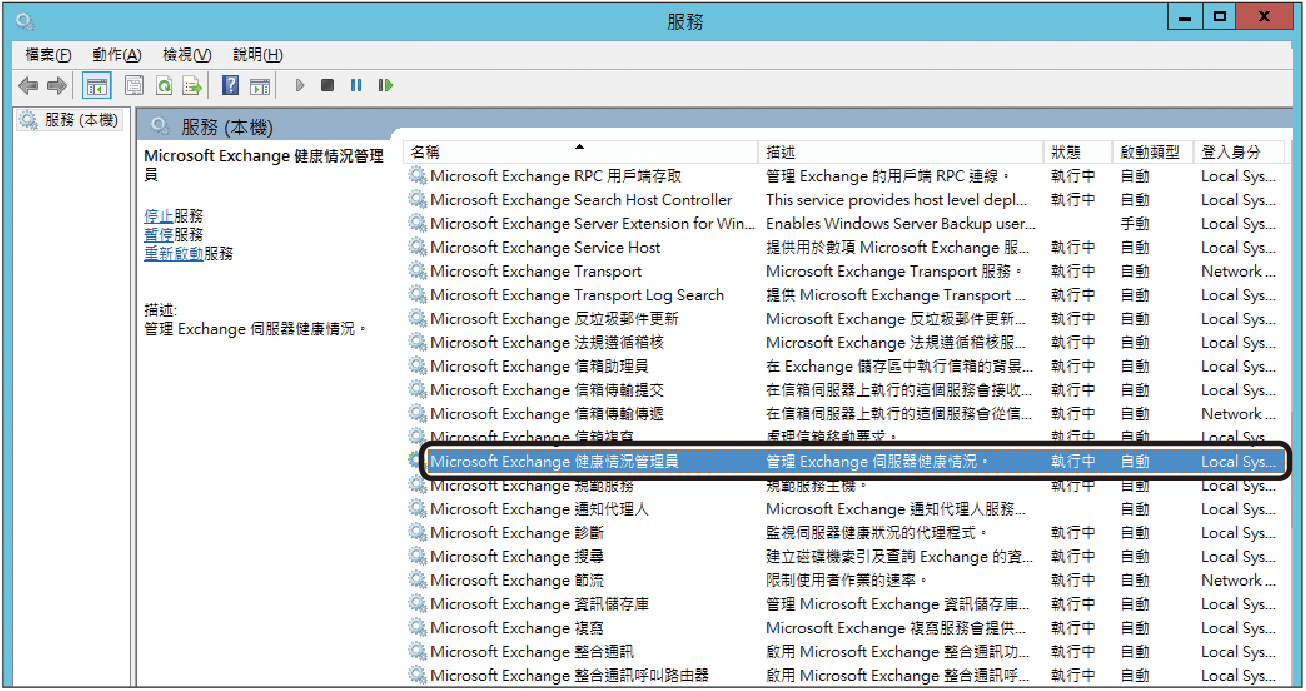Toggle the console tree pane toolbar icon

click(x=97, y=86)
